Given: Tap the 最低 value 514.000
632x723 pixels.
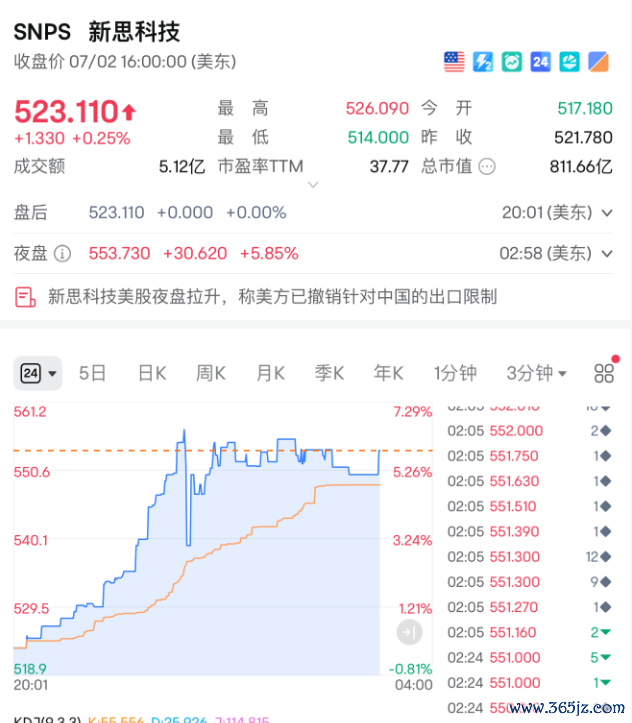Looking at the screenshot, I should point(378,137).
